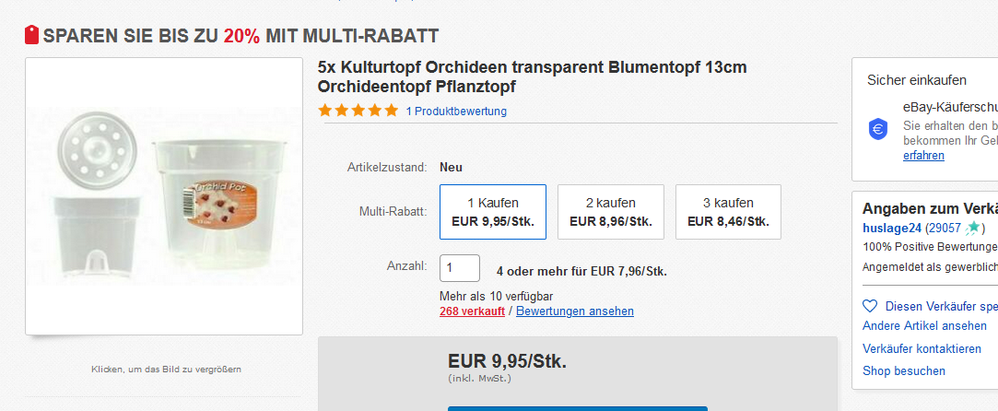This screenshot has height=411, width=998.
Task: Click the "erfahren" link under Käuferschutz
Action: [x=923, y=156]
